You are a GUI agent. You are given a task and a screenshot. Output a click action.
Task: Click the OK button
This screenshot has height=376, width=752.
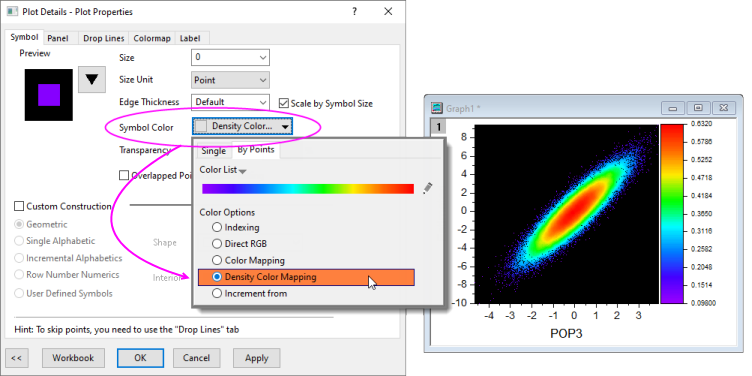[141, 358]
